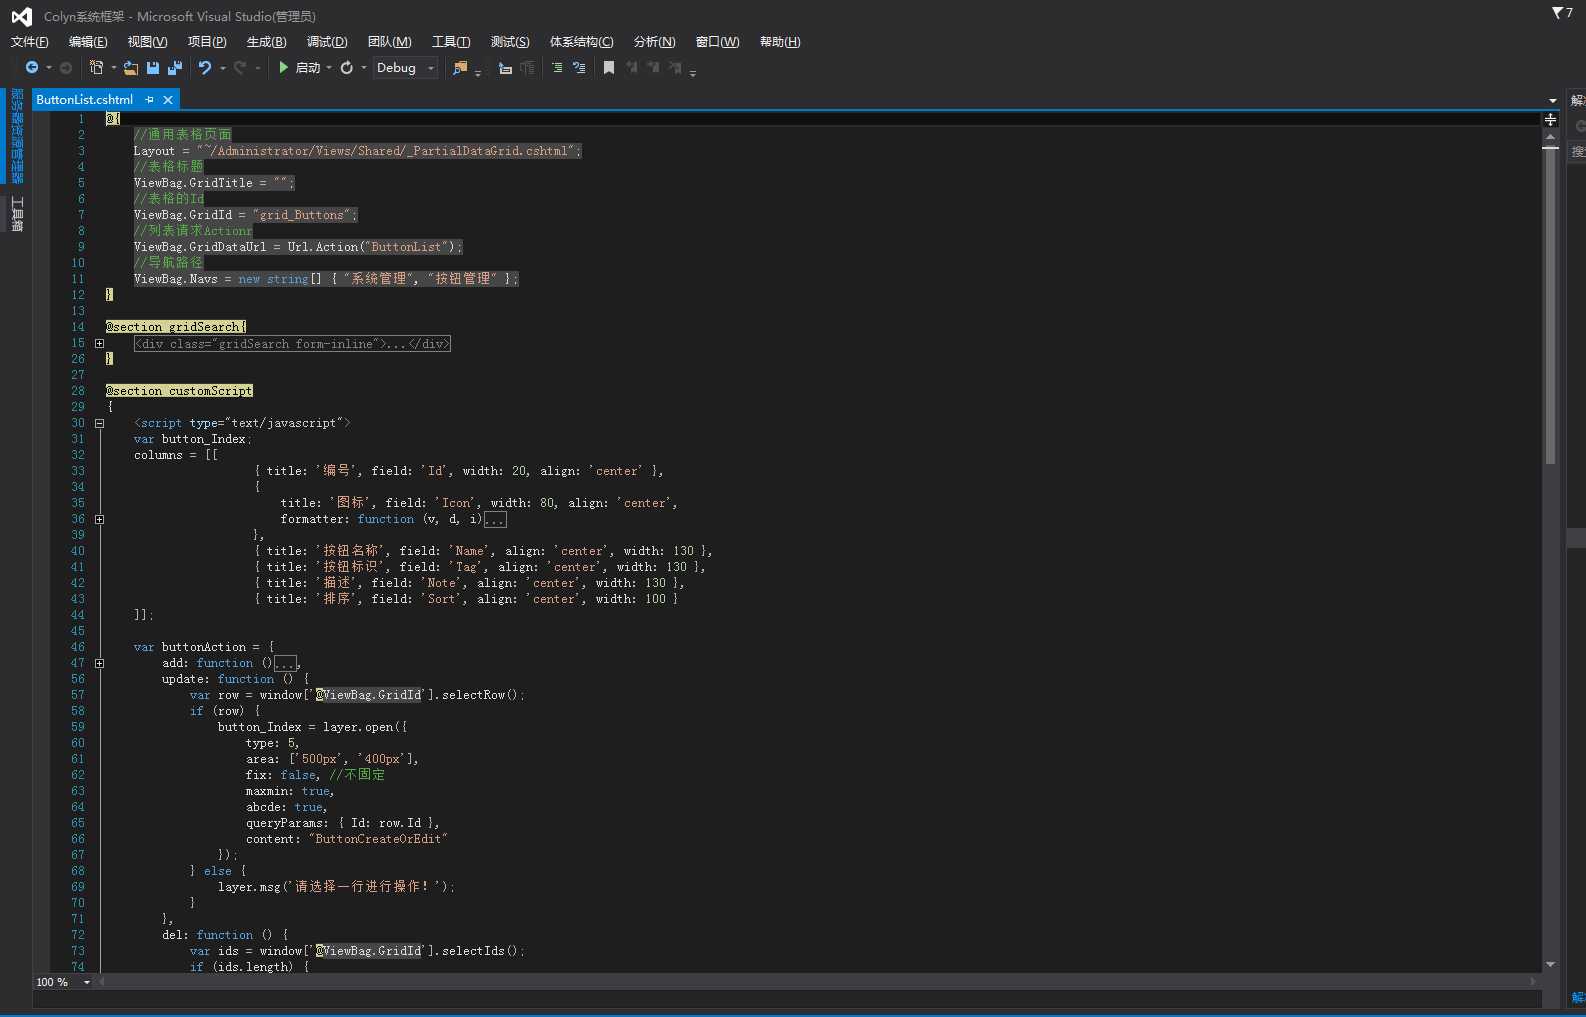This screenshot has width=1586, height=1017.
Task: Close the ButtonList.cshtml tab
Action: click(168, 100)
